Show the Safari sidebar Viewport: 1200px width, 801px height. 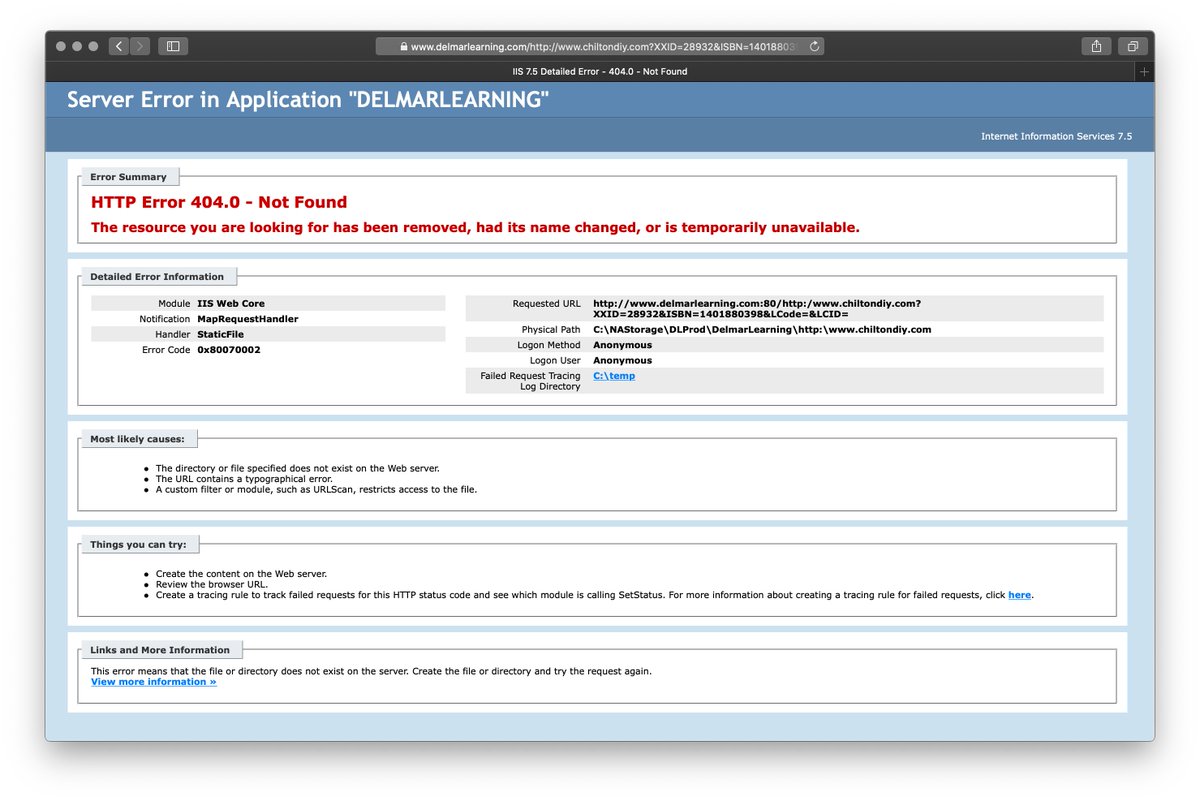[173, 46]
